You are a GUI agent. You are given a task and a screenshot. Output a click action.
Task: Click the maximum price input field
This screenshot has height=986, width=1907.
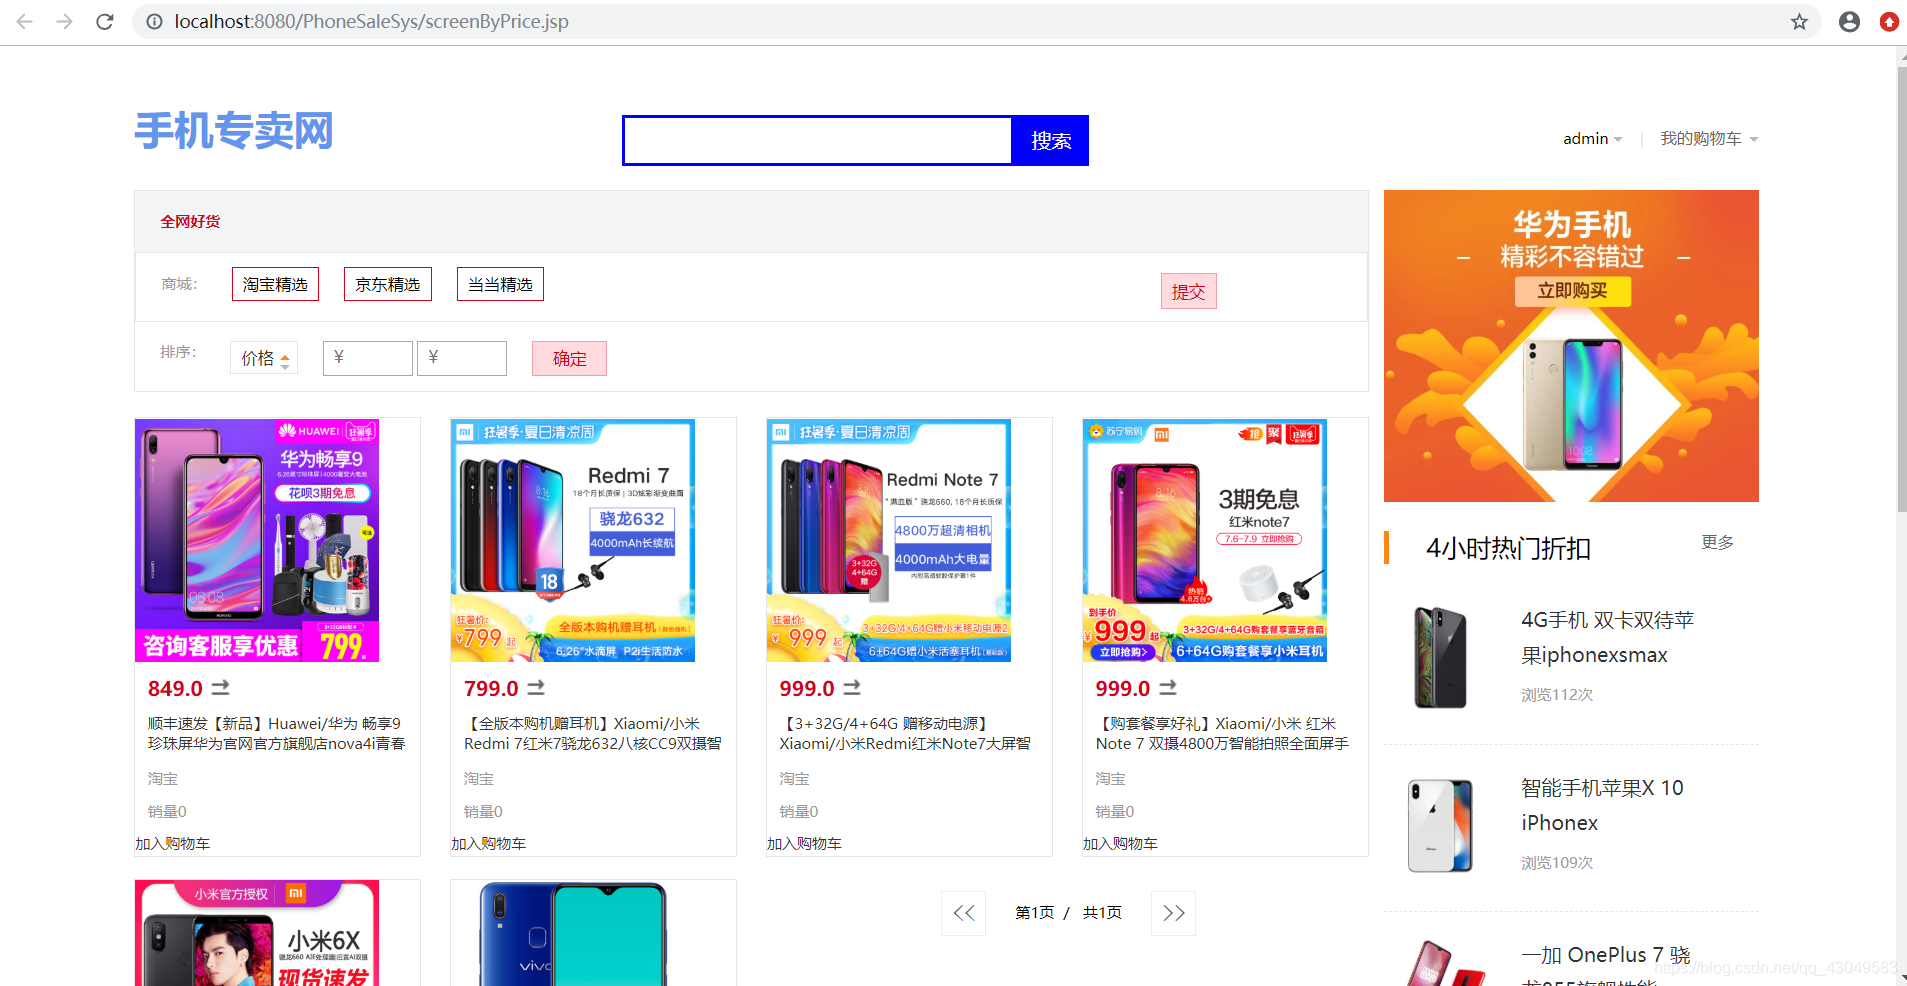coord(461,358)
